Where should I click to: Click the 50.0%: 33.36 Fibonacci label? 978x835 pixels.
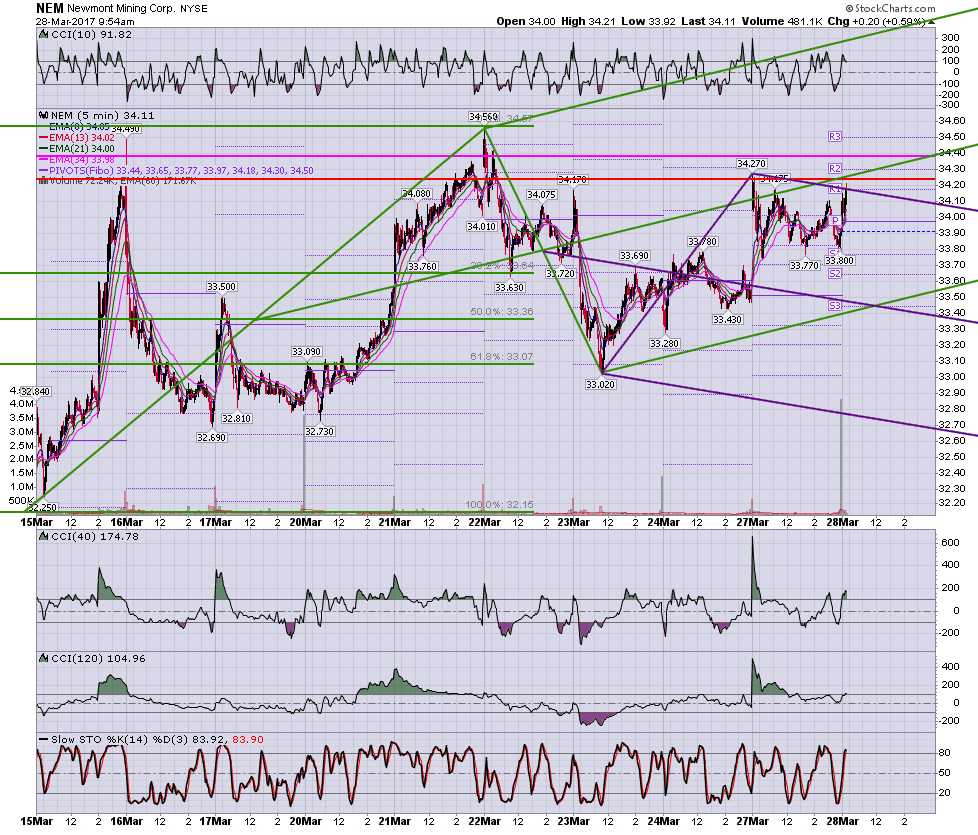[501, 312]
